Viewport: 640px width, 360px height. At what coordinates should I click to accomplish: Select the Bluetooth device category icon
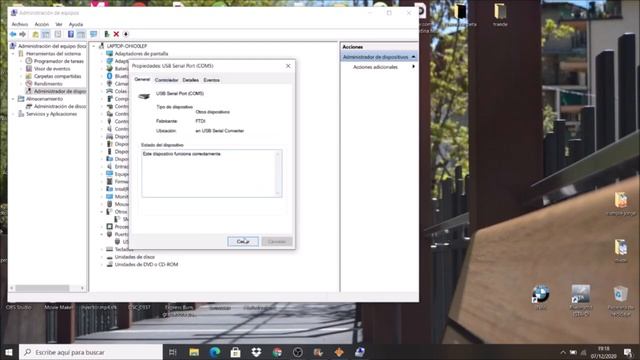click(109, 76)
